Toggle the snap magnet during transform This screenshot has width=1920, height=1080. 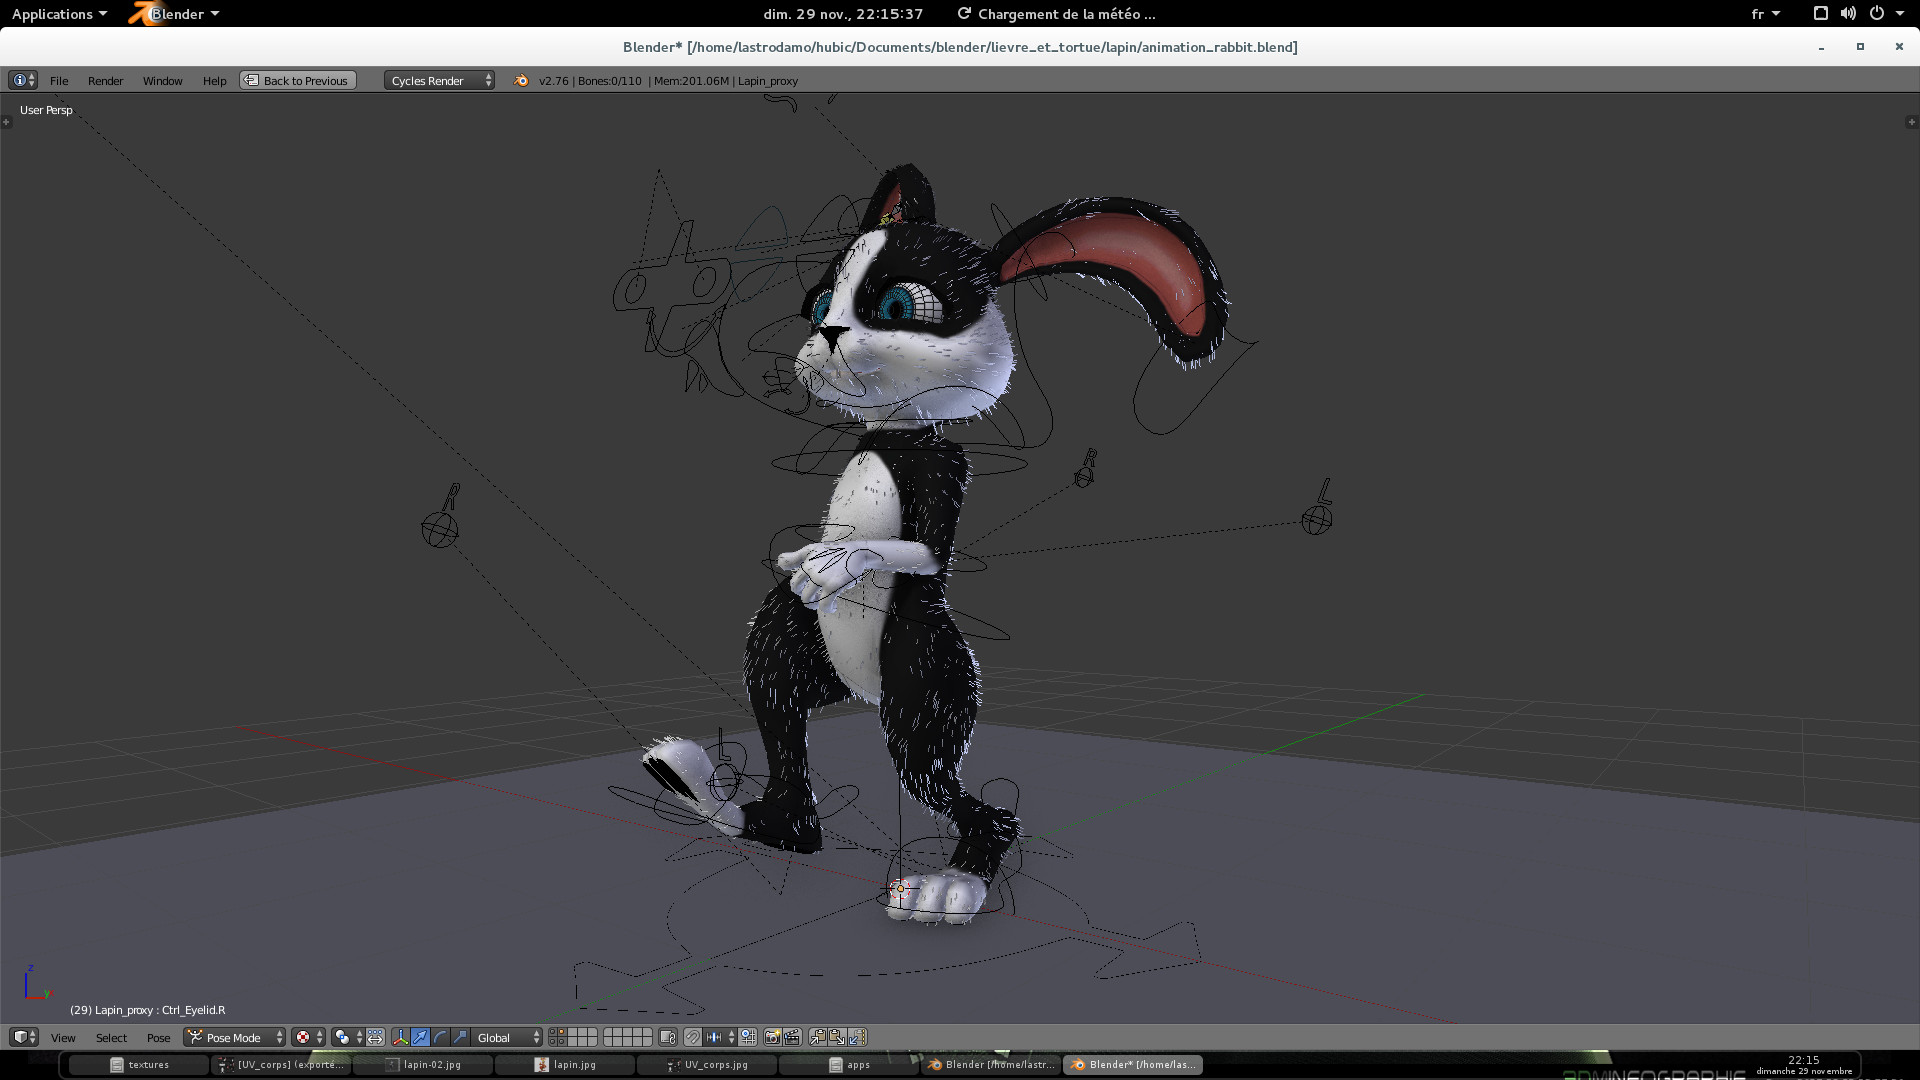692,1037
